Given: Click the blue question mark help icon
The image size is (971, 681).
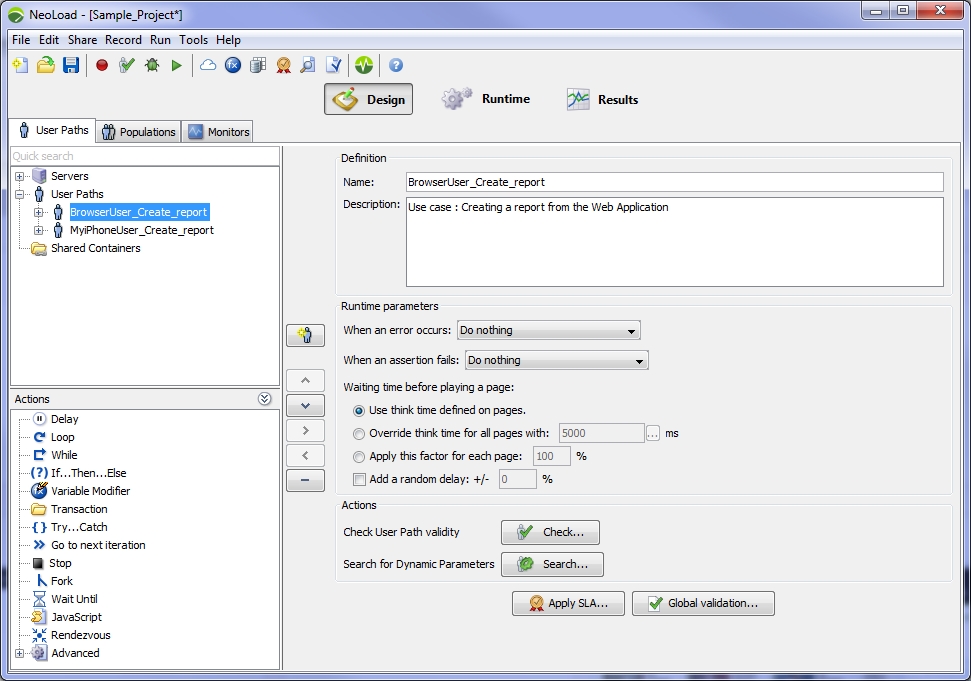Looking at the screenshot, I should (x=396, y=65).
